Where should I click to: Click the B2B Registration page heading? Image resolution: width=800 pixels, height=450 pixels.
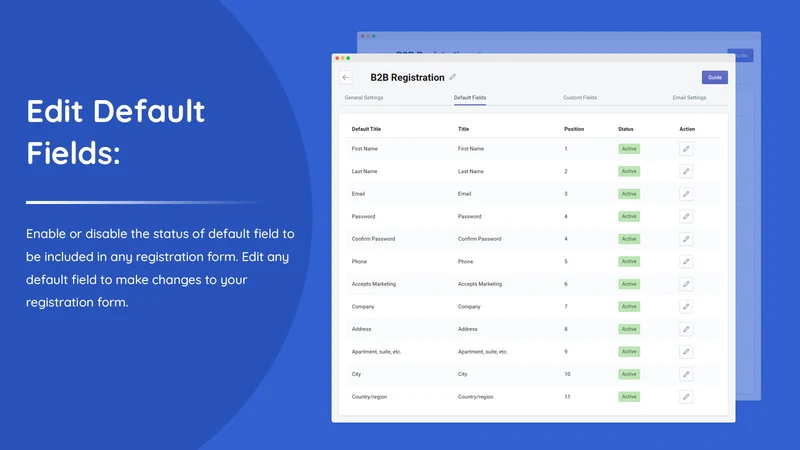pos(407,78)
